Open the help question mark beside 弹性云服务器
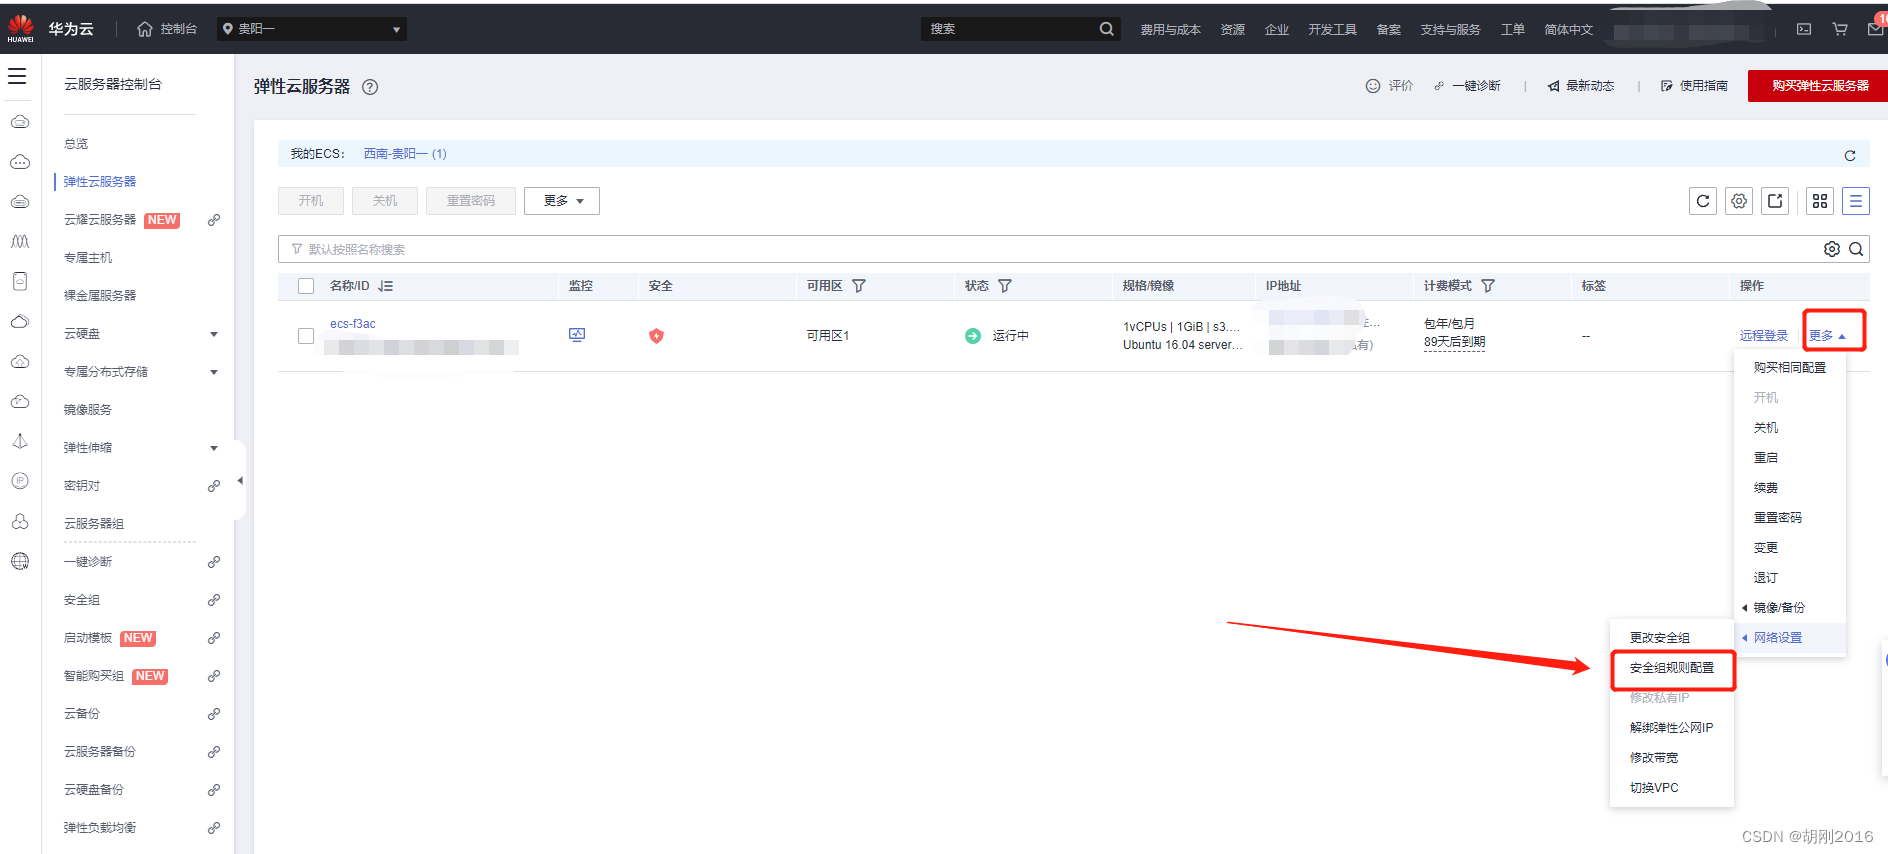 click(x=370, y=87)
